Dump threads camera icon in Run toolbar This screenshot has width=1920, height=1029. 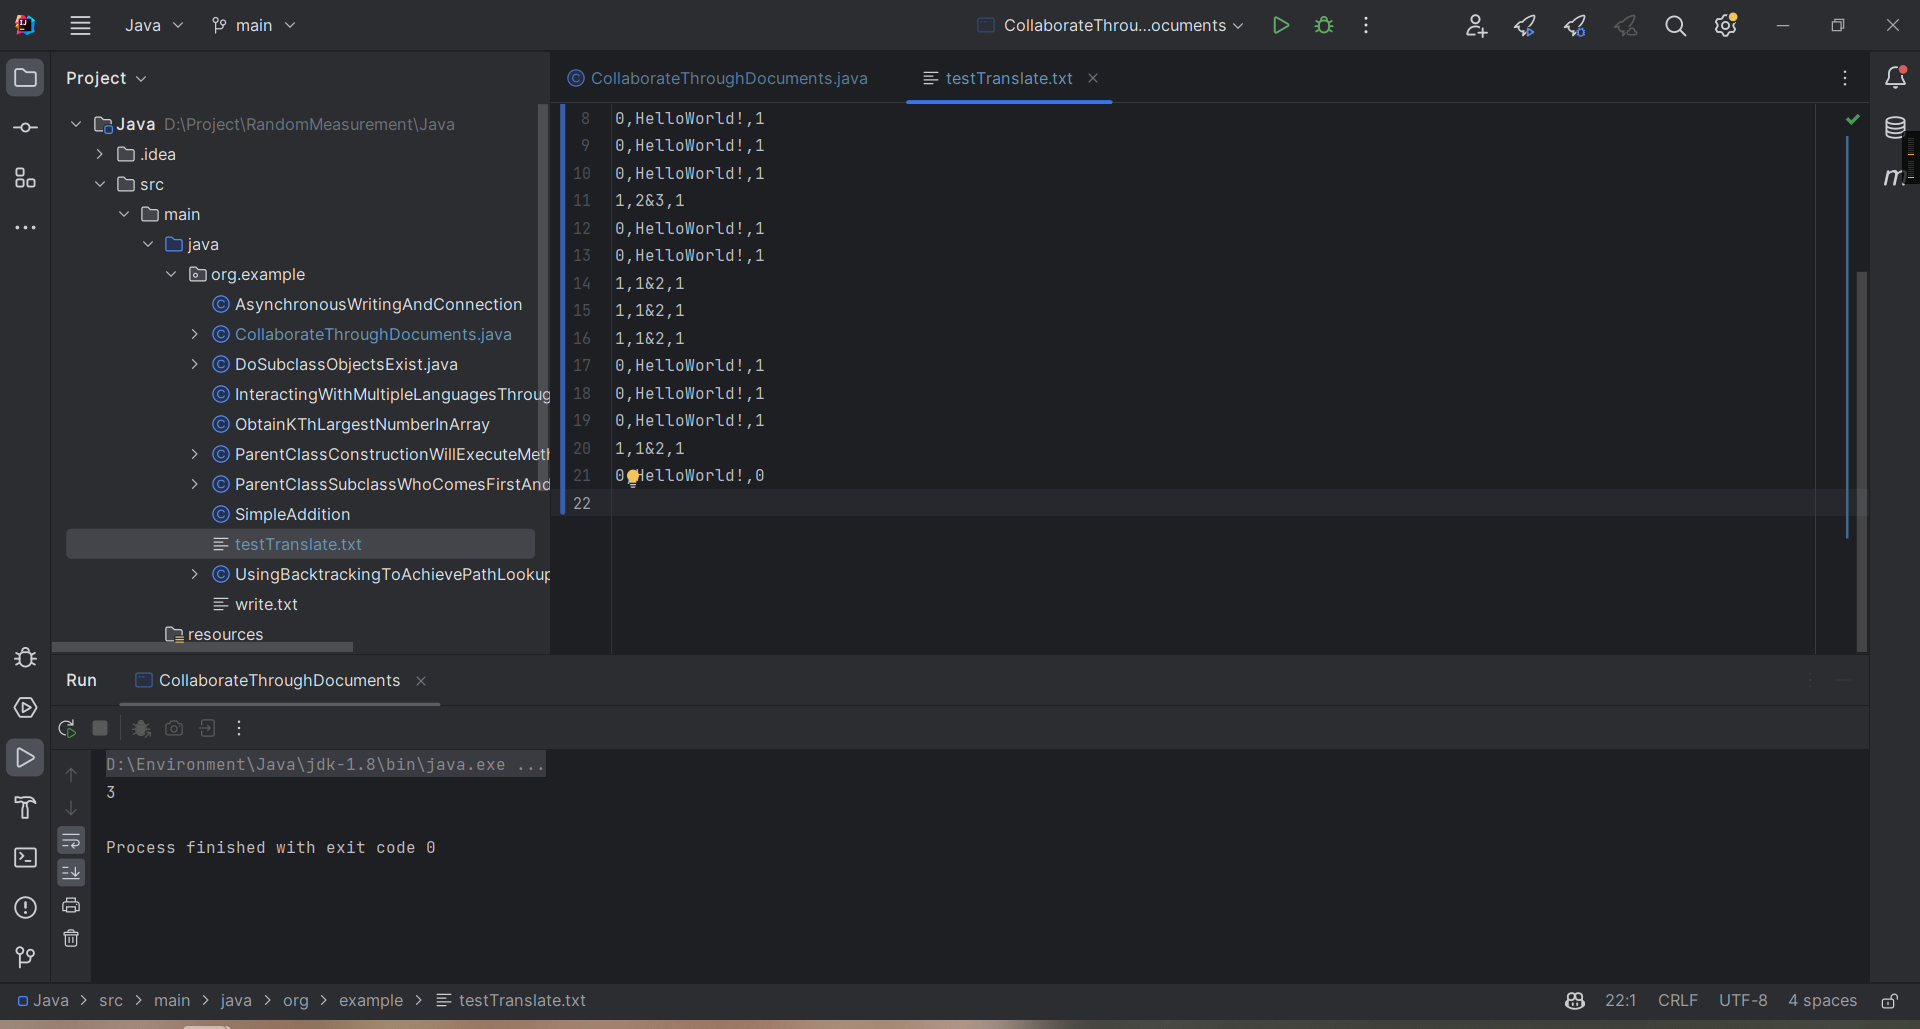174,728
